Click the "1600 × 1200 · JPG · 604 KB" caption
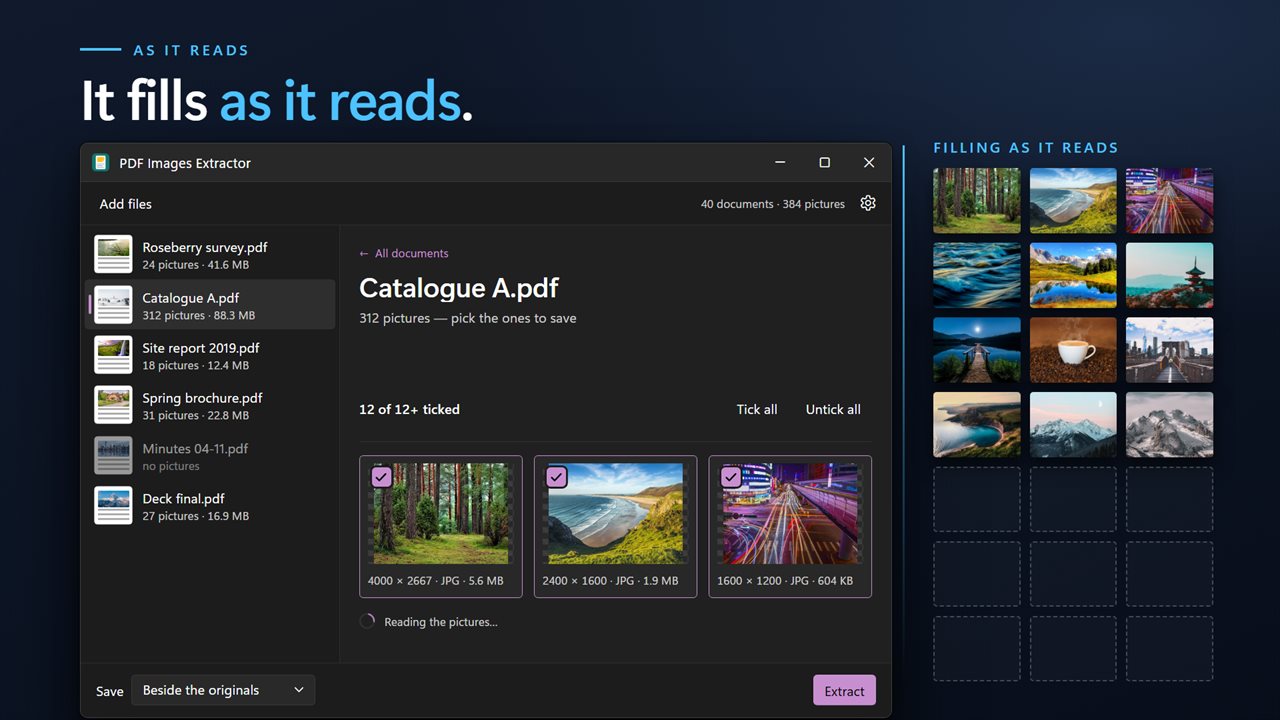Viewport: 1280px width, 720px height. coord(785,580)
